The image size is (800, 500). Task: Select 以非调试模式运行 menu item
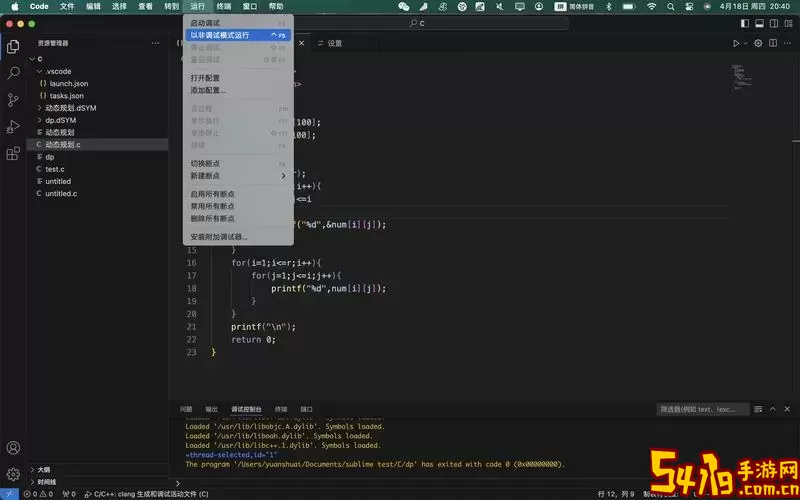[238, 35]
